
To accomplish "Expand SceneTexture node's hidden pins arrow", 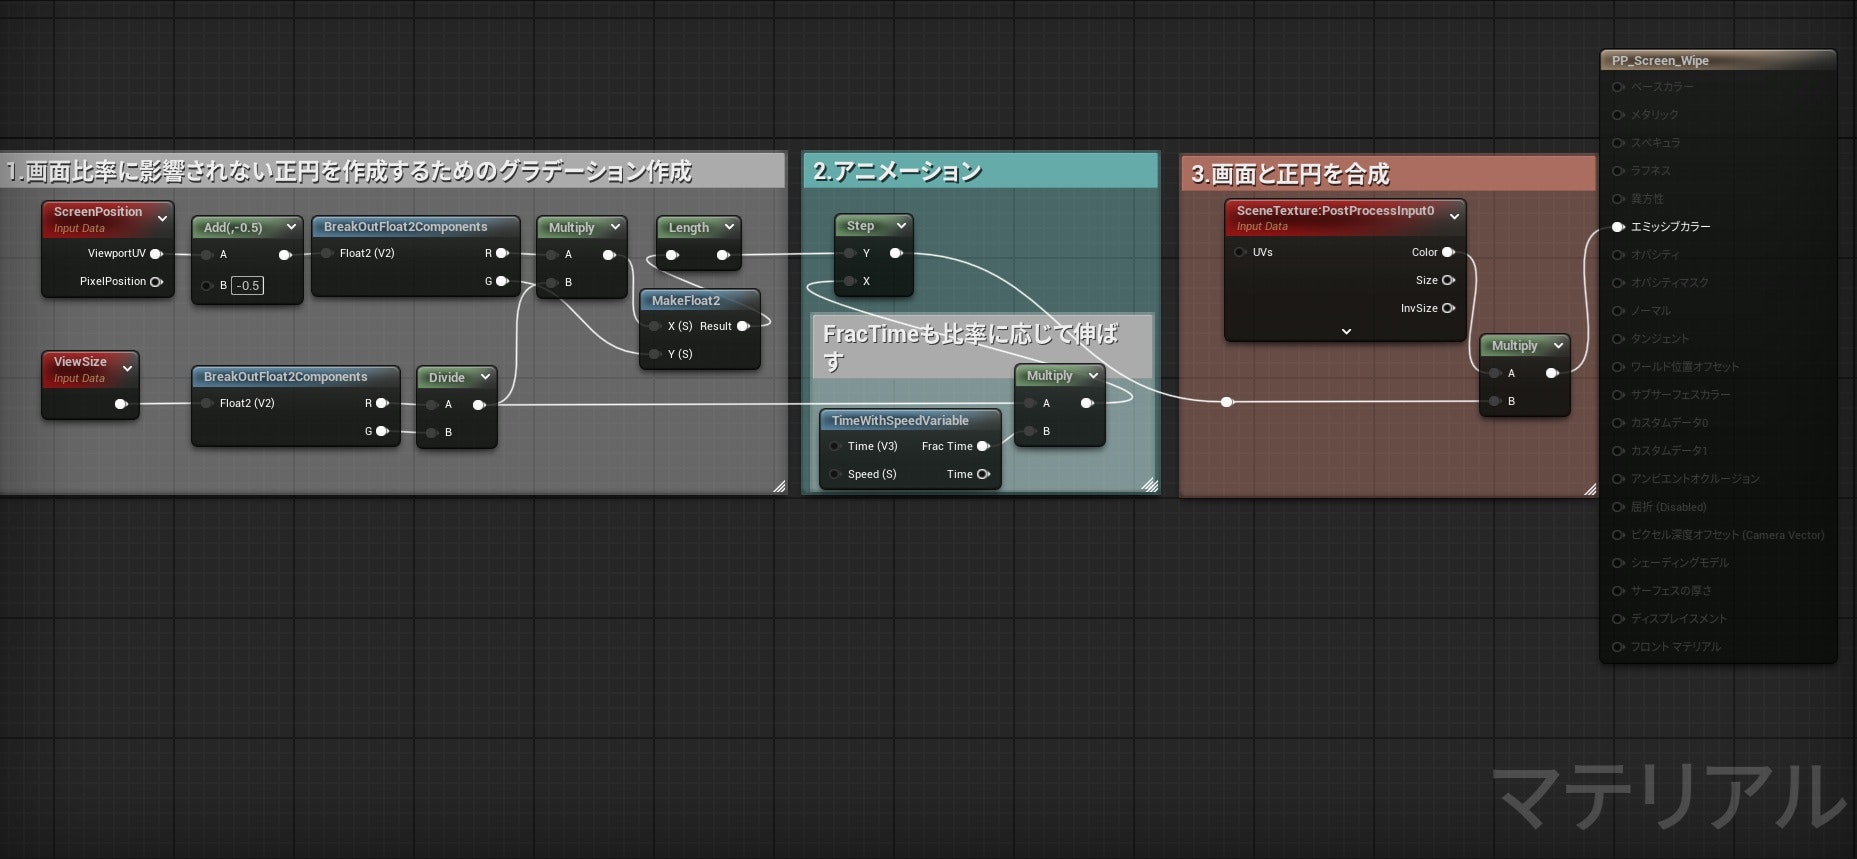I will 1346,331.
